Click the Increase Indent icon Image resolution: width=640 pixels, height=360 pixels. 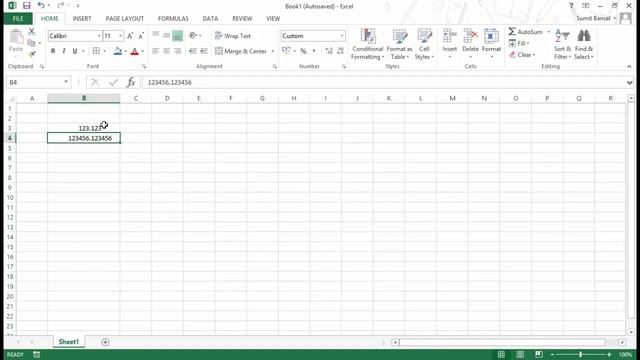pos(204,51)
